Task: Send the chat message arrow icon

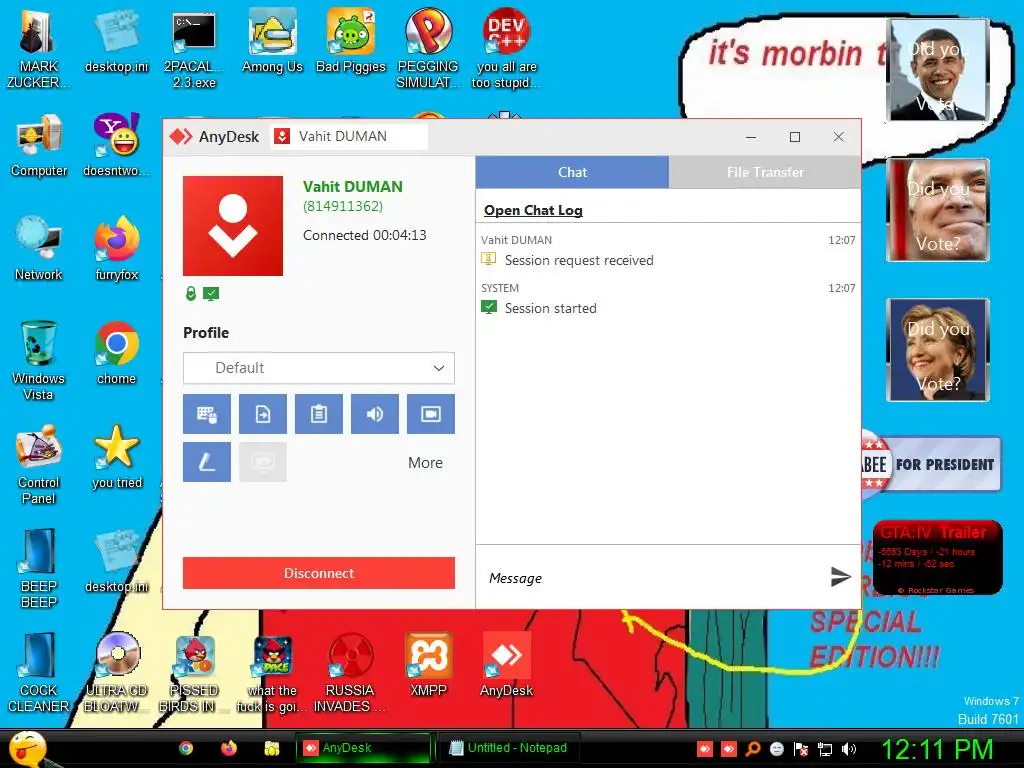Action: [840, 577]
